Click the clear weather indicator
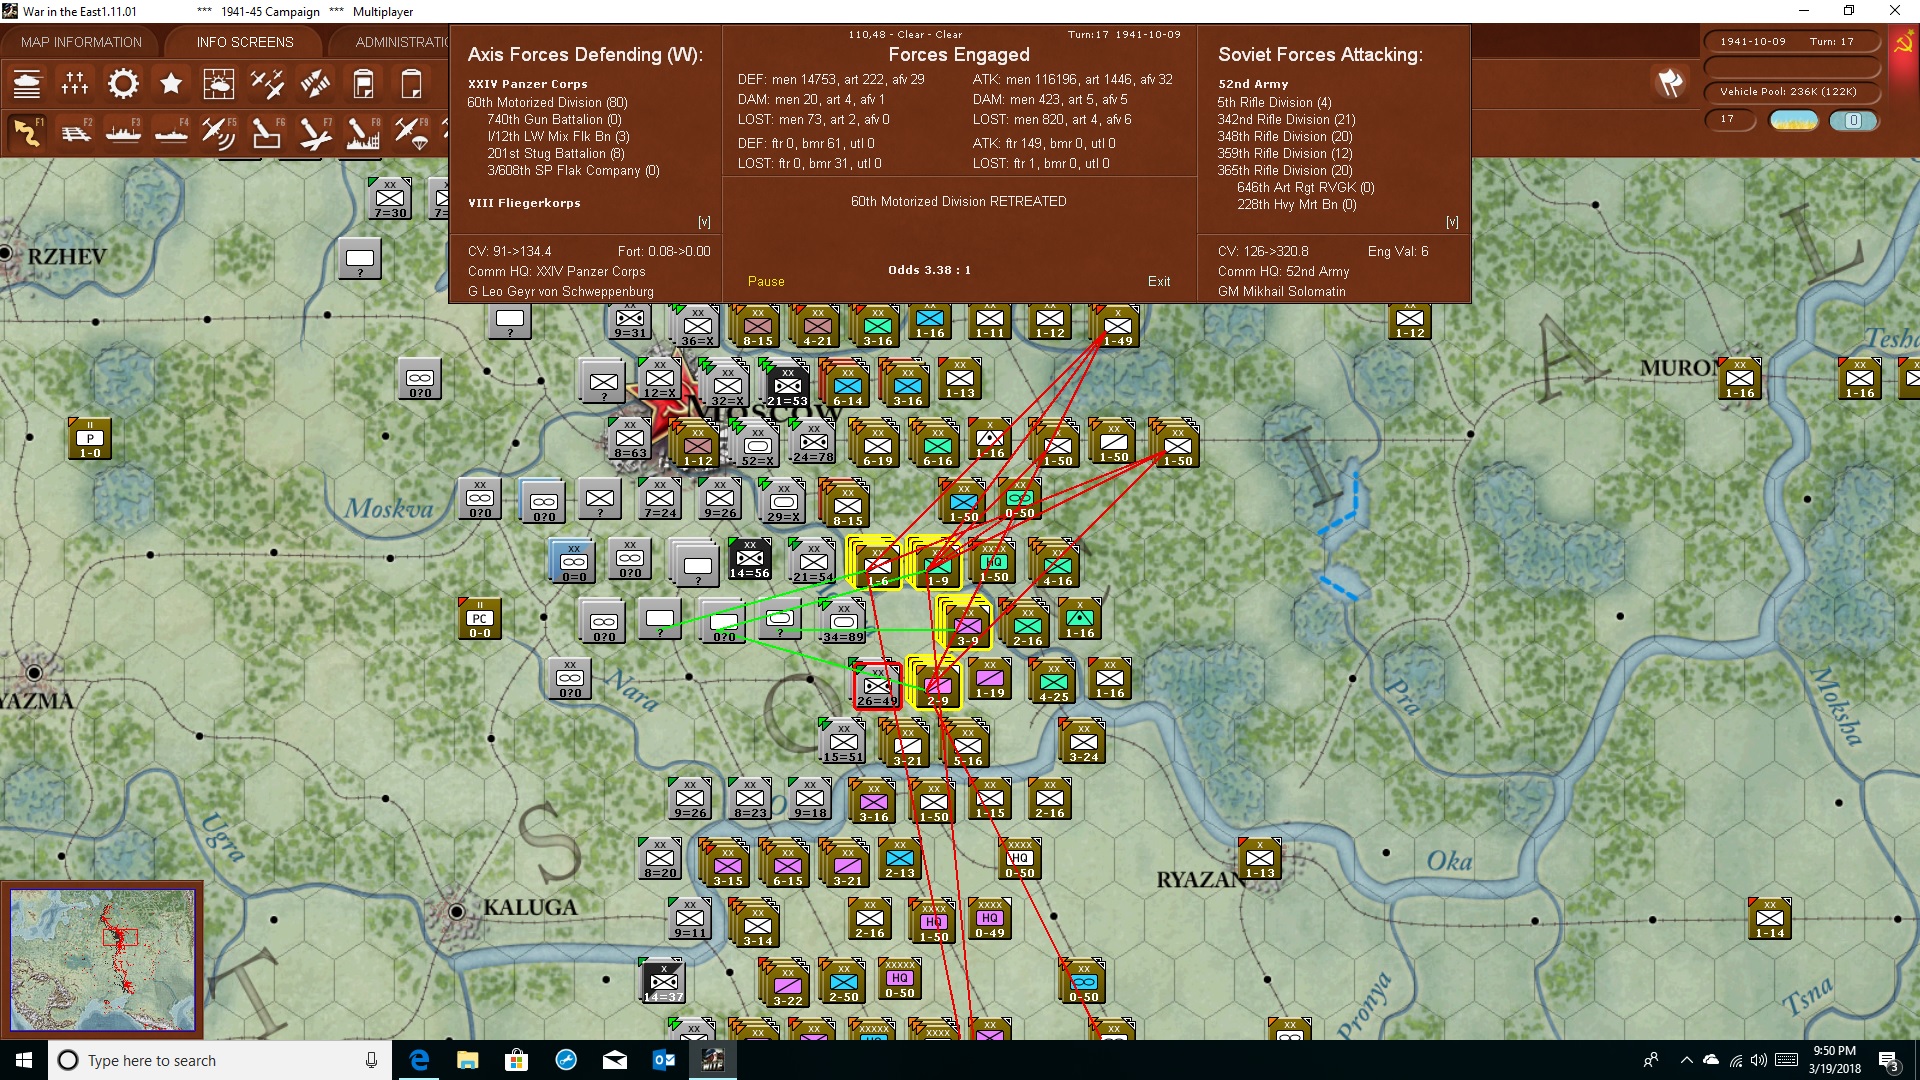Viewport: 1920px width, 1080px height. pyautogui.click(x=1794, y=120)
